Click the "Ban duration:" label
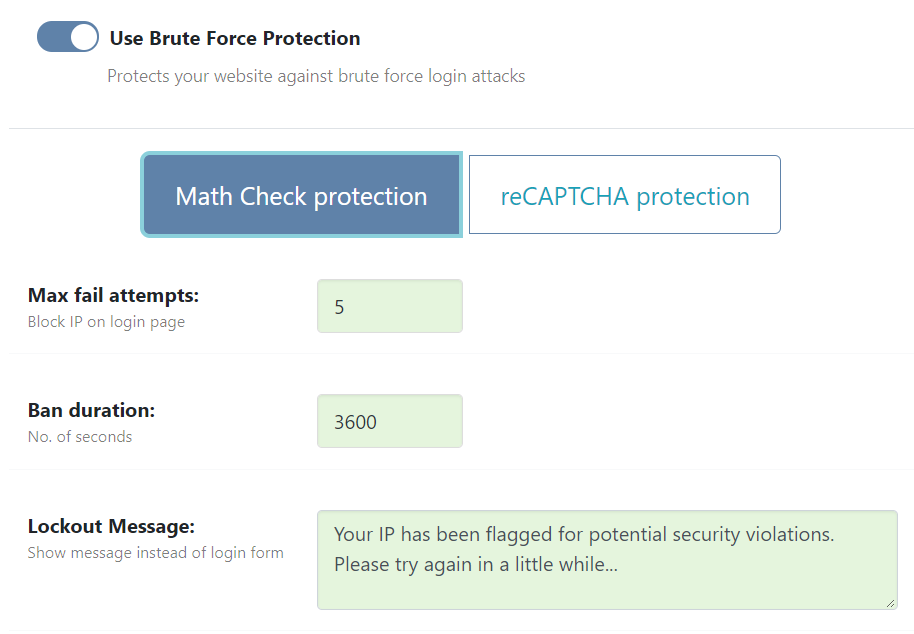Screen dimensions: 914x634 point(91,410)
